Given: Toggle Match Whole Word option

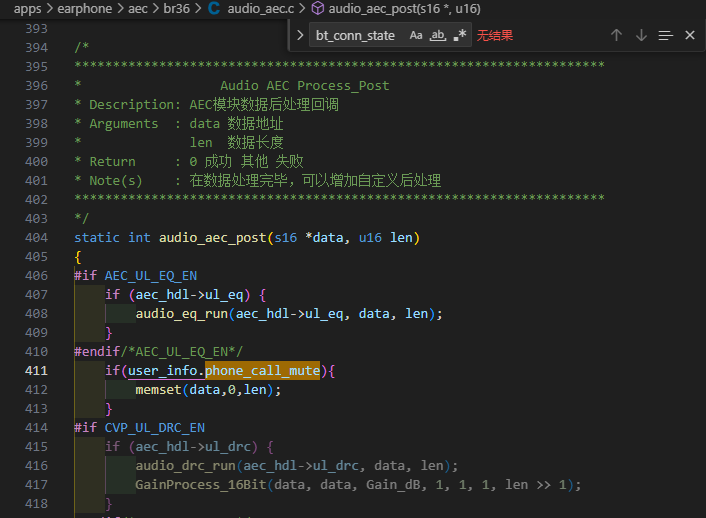Looking at the screenshot, I should click(438, 35).
